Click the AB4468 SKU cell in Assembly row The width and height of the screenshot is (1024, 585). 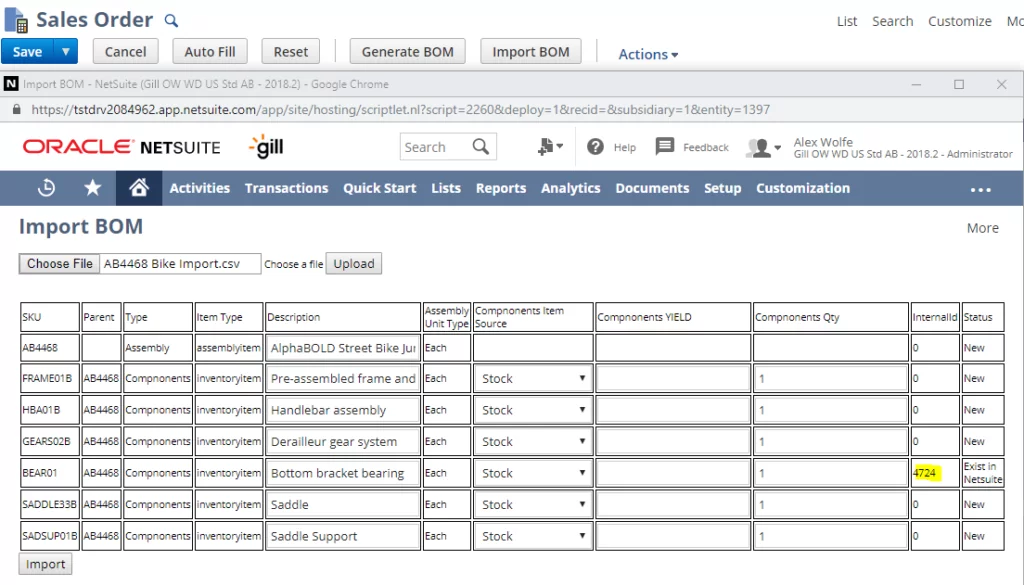tap(50, 348)
